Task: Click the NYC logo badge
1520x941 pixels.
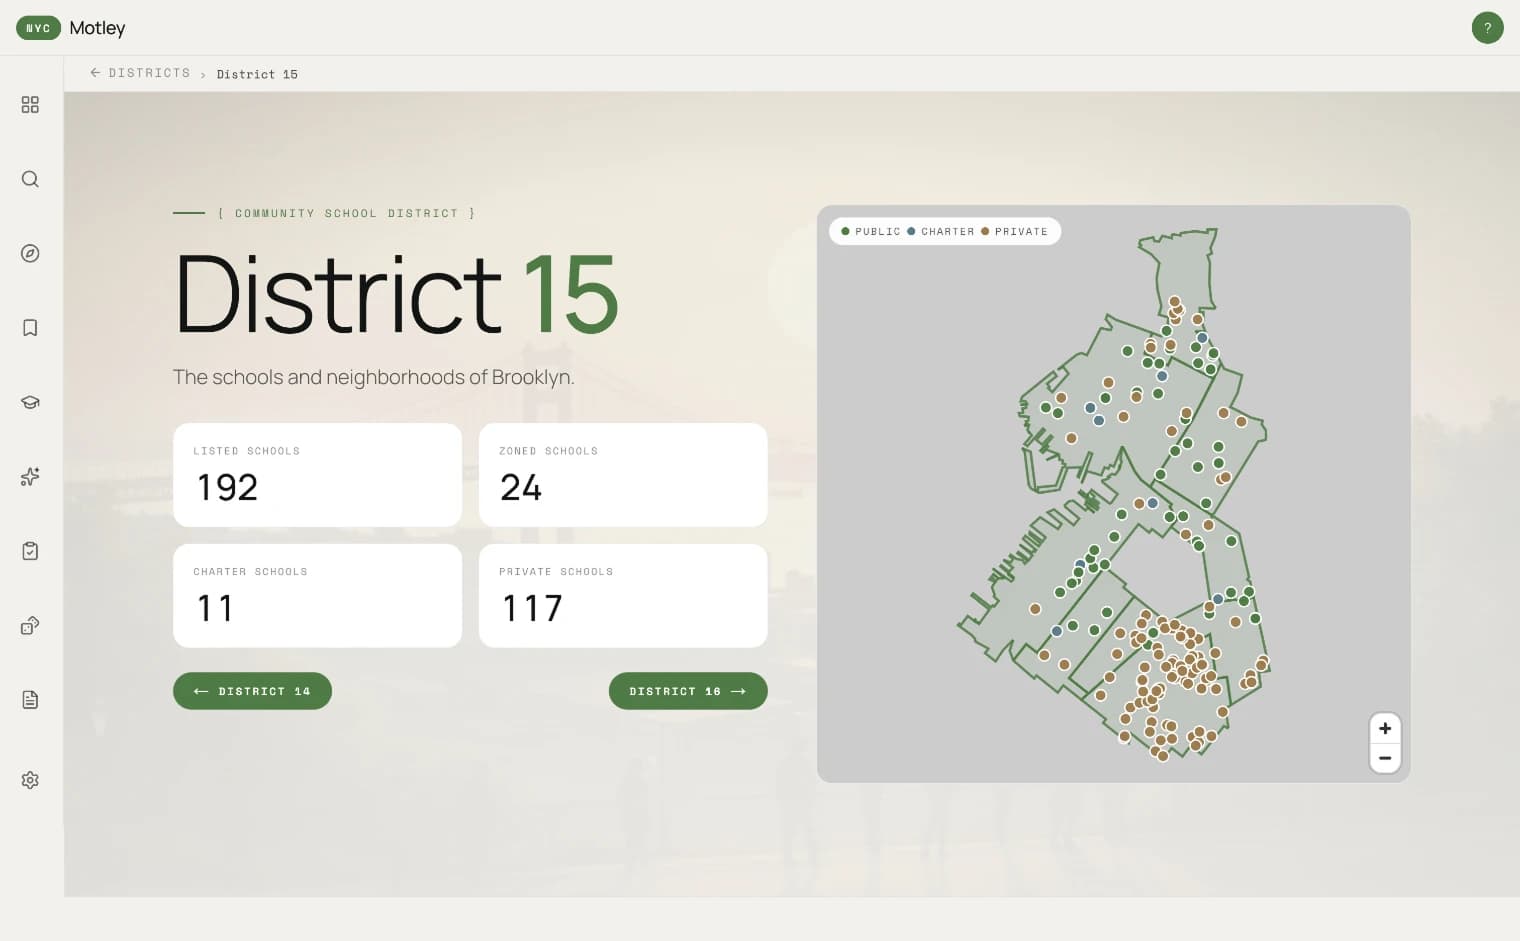Action: click(38, 28)
